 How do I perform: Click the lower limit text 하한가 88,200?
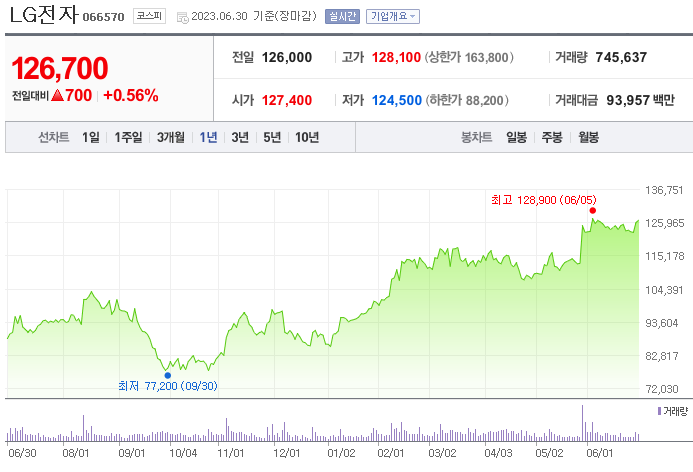(467, 100)
